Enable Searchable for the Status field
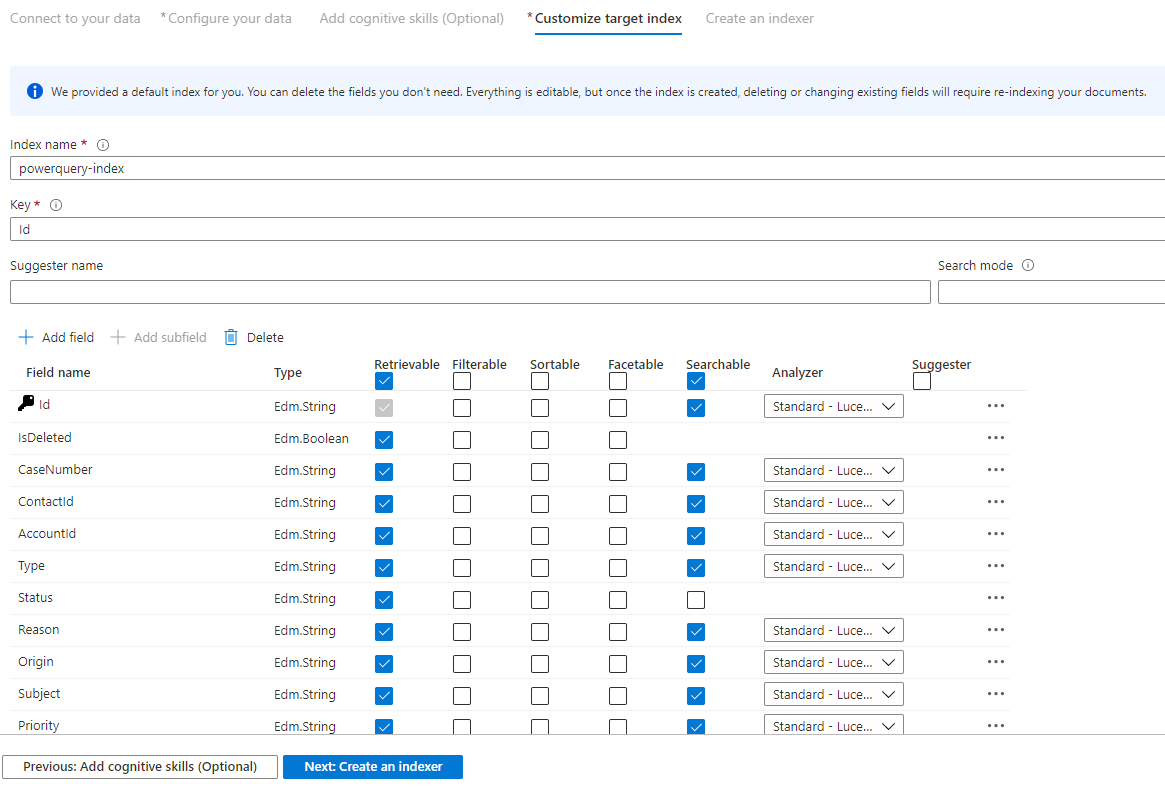The width and height of the screenshot is (1165, 789). (x=696, y=600)
